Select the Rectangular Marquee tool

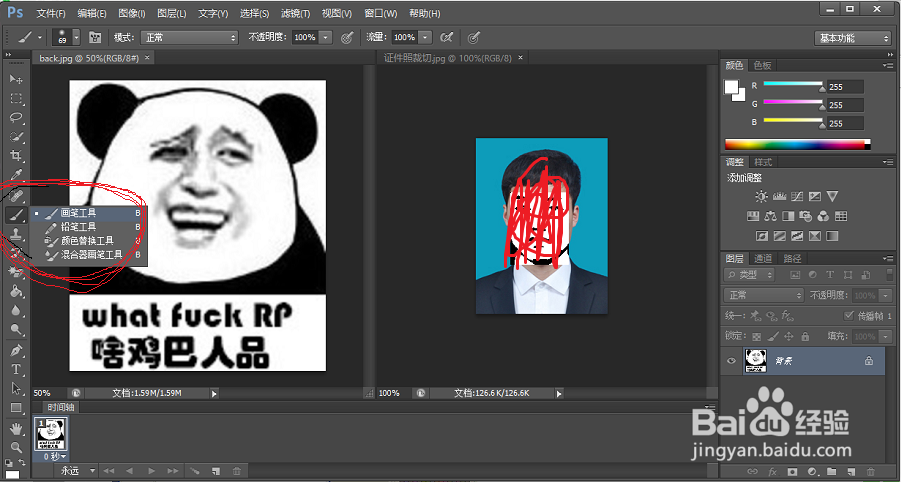point(16,99)
